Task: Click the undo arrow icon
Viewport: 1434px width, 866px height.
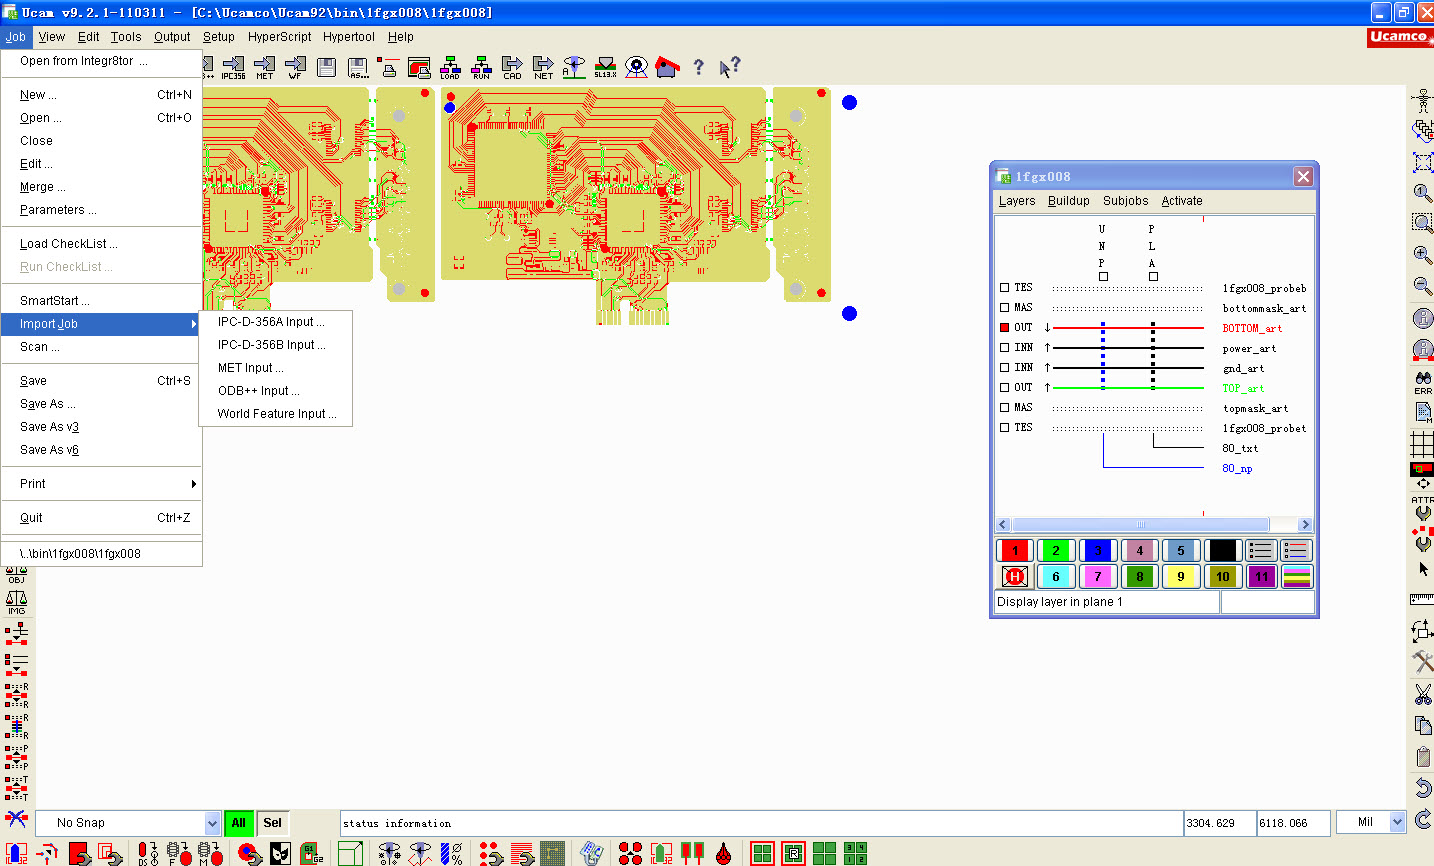Action: [x=1422, y=788]
